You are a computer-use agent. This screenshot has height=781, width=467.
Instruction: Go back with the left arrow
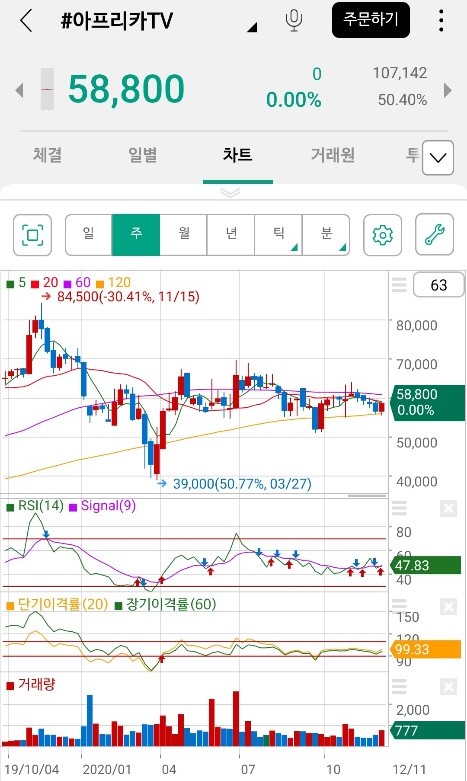click(x=26, y=20)
